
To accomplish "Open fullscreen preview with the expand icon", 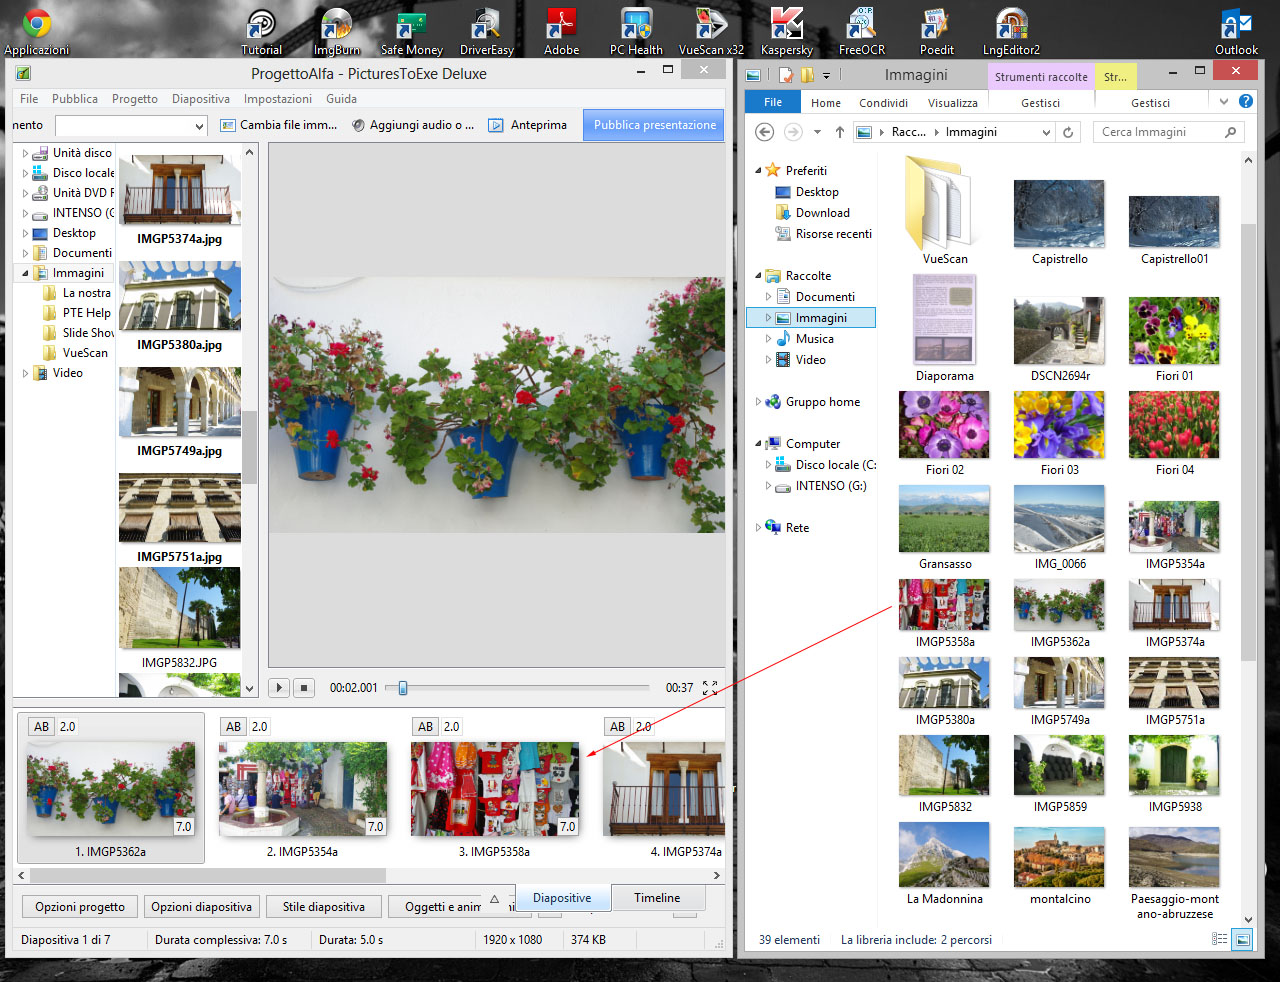I will [x=710, y=688].
